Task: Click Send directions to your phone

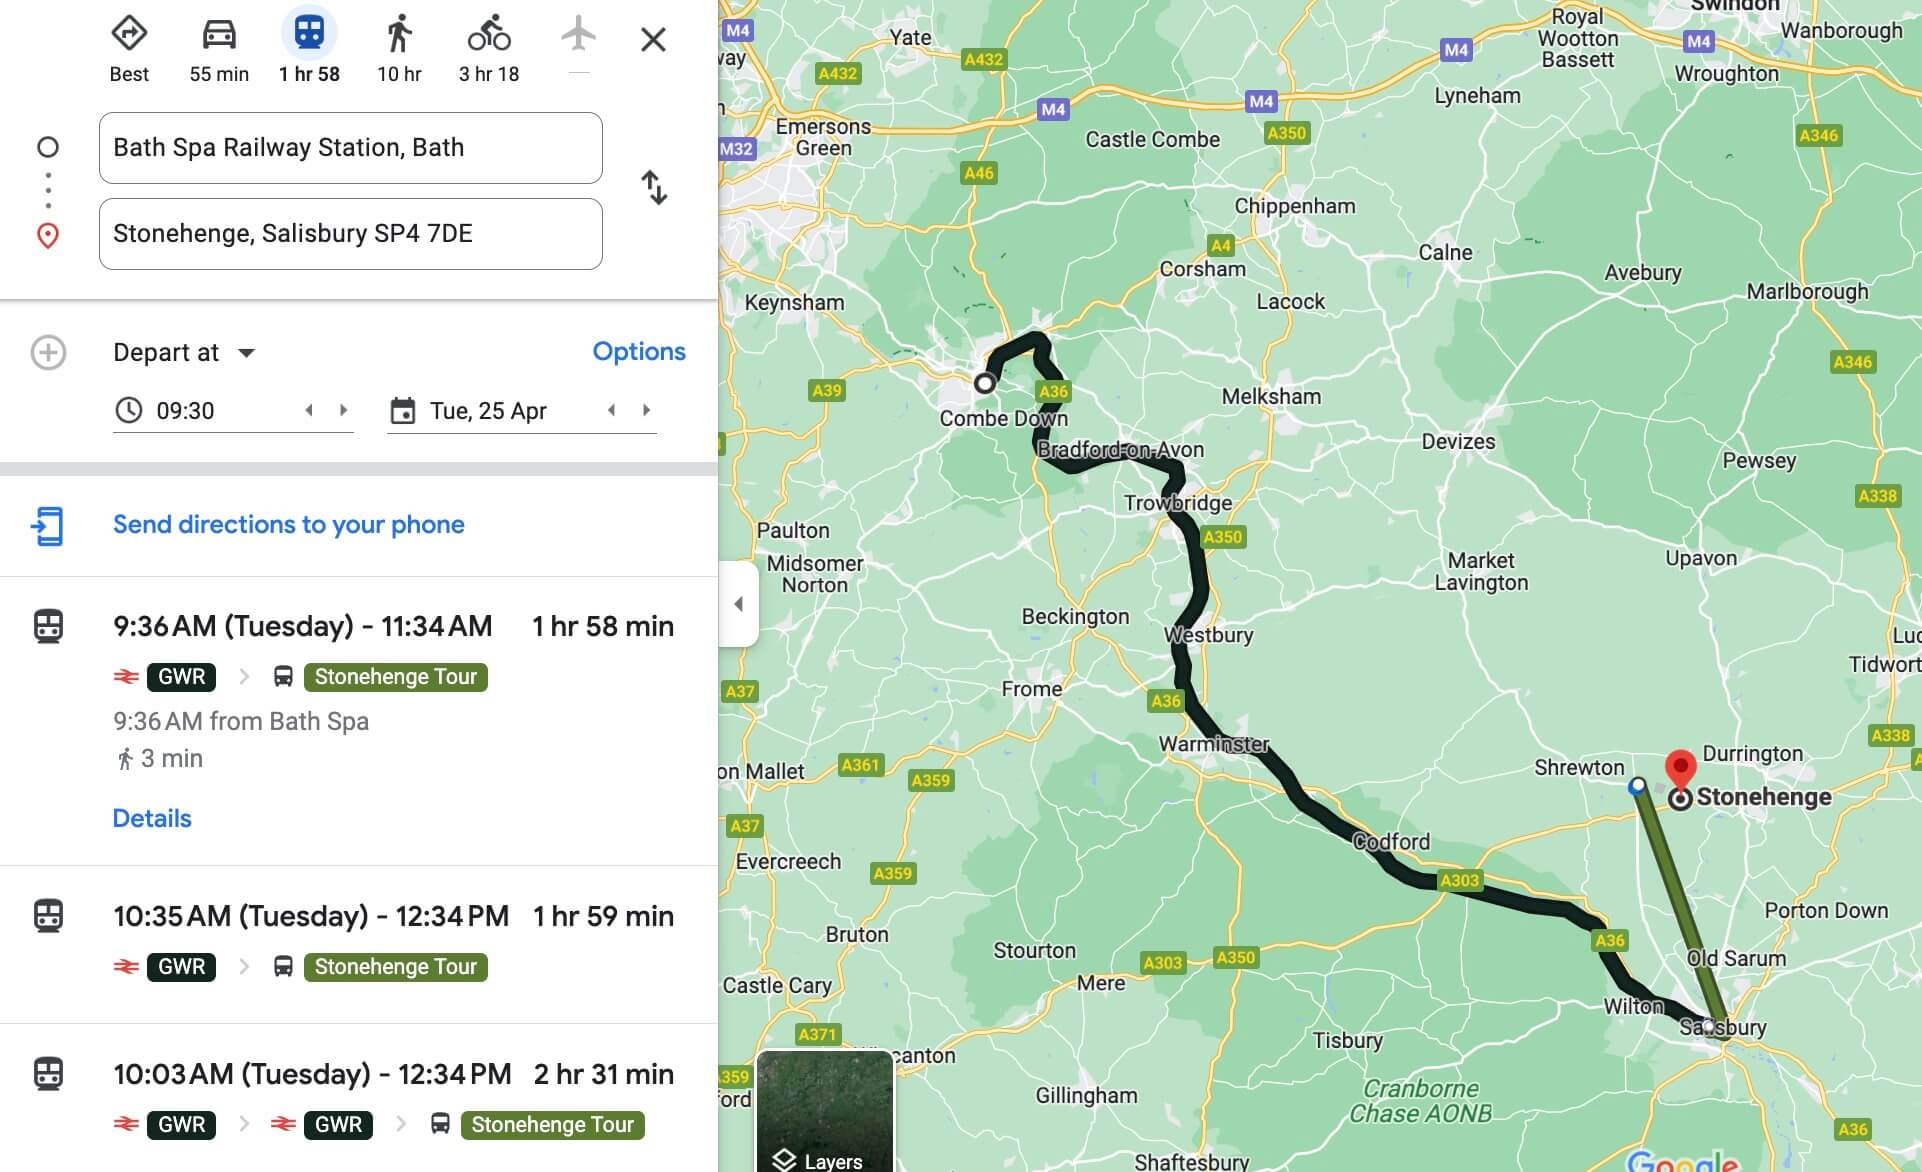Action: pos(287,523)
